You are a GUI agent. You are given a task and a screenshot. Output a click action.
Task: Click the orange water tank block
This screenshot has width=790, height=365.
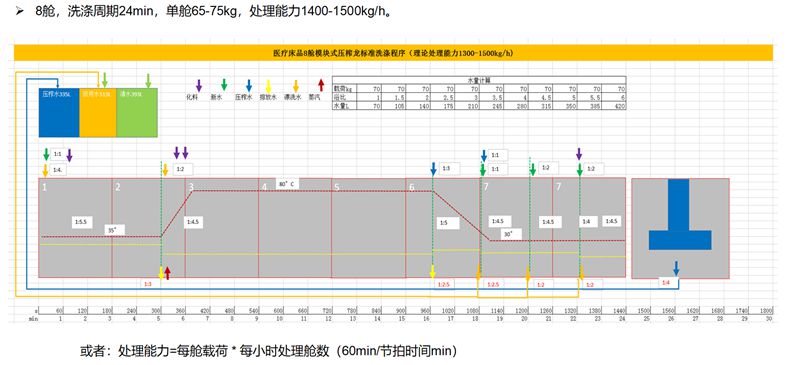point(98,112)
